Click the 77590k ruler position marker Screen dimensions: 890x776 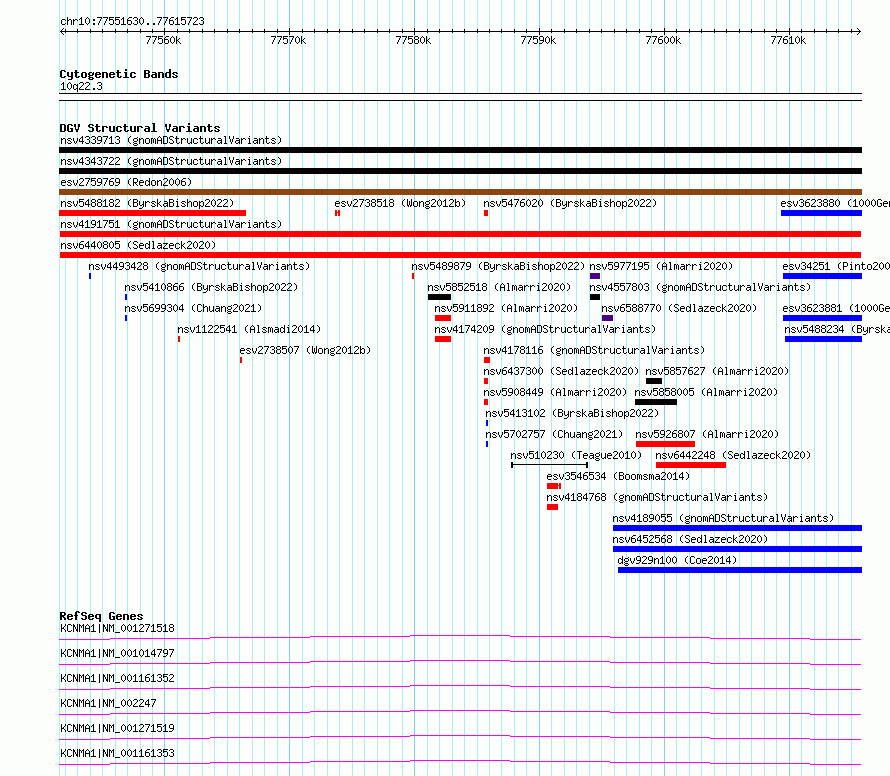pos(538,40)
